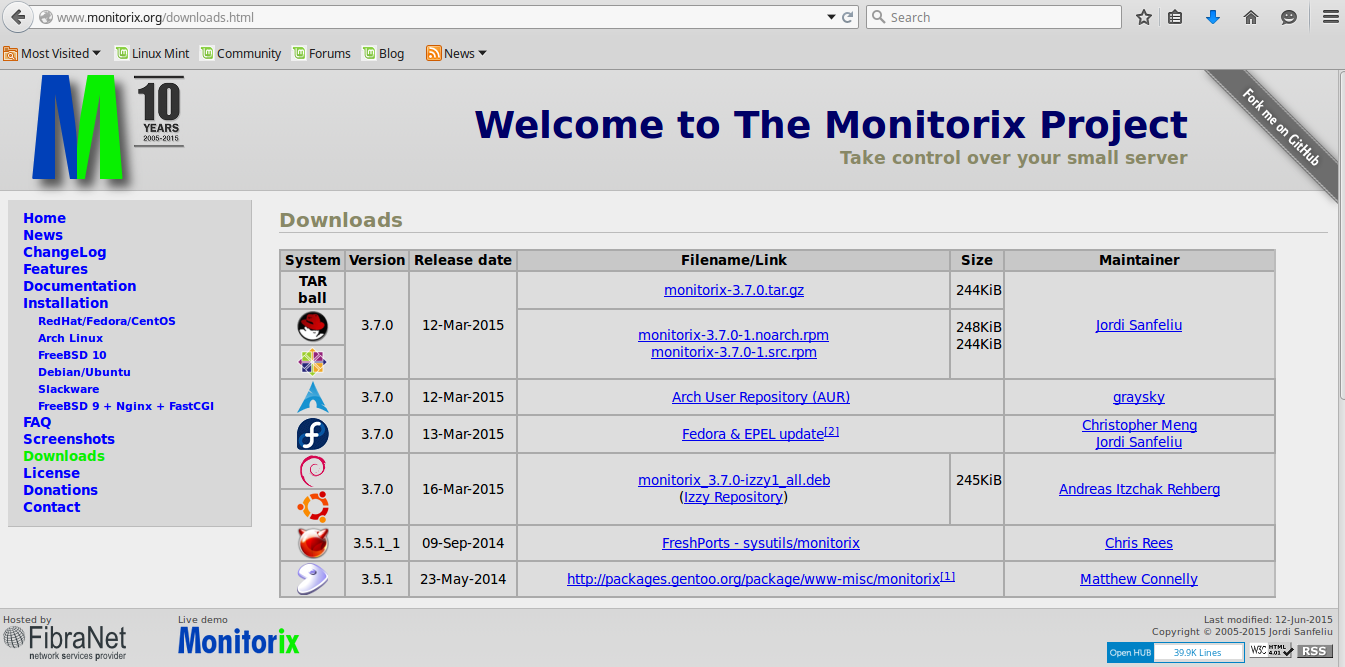Open Arch User Repository (AUR) link

(761, 397)
